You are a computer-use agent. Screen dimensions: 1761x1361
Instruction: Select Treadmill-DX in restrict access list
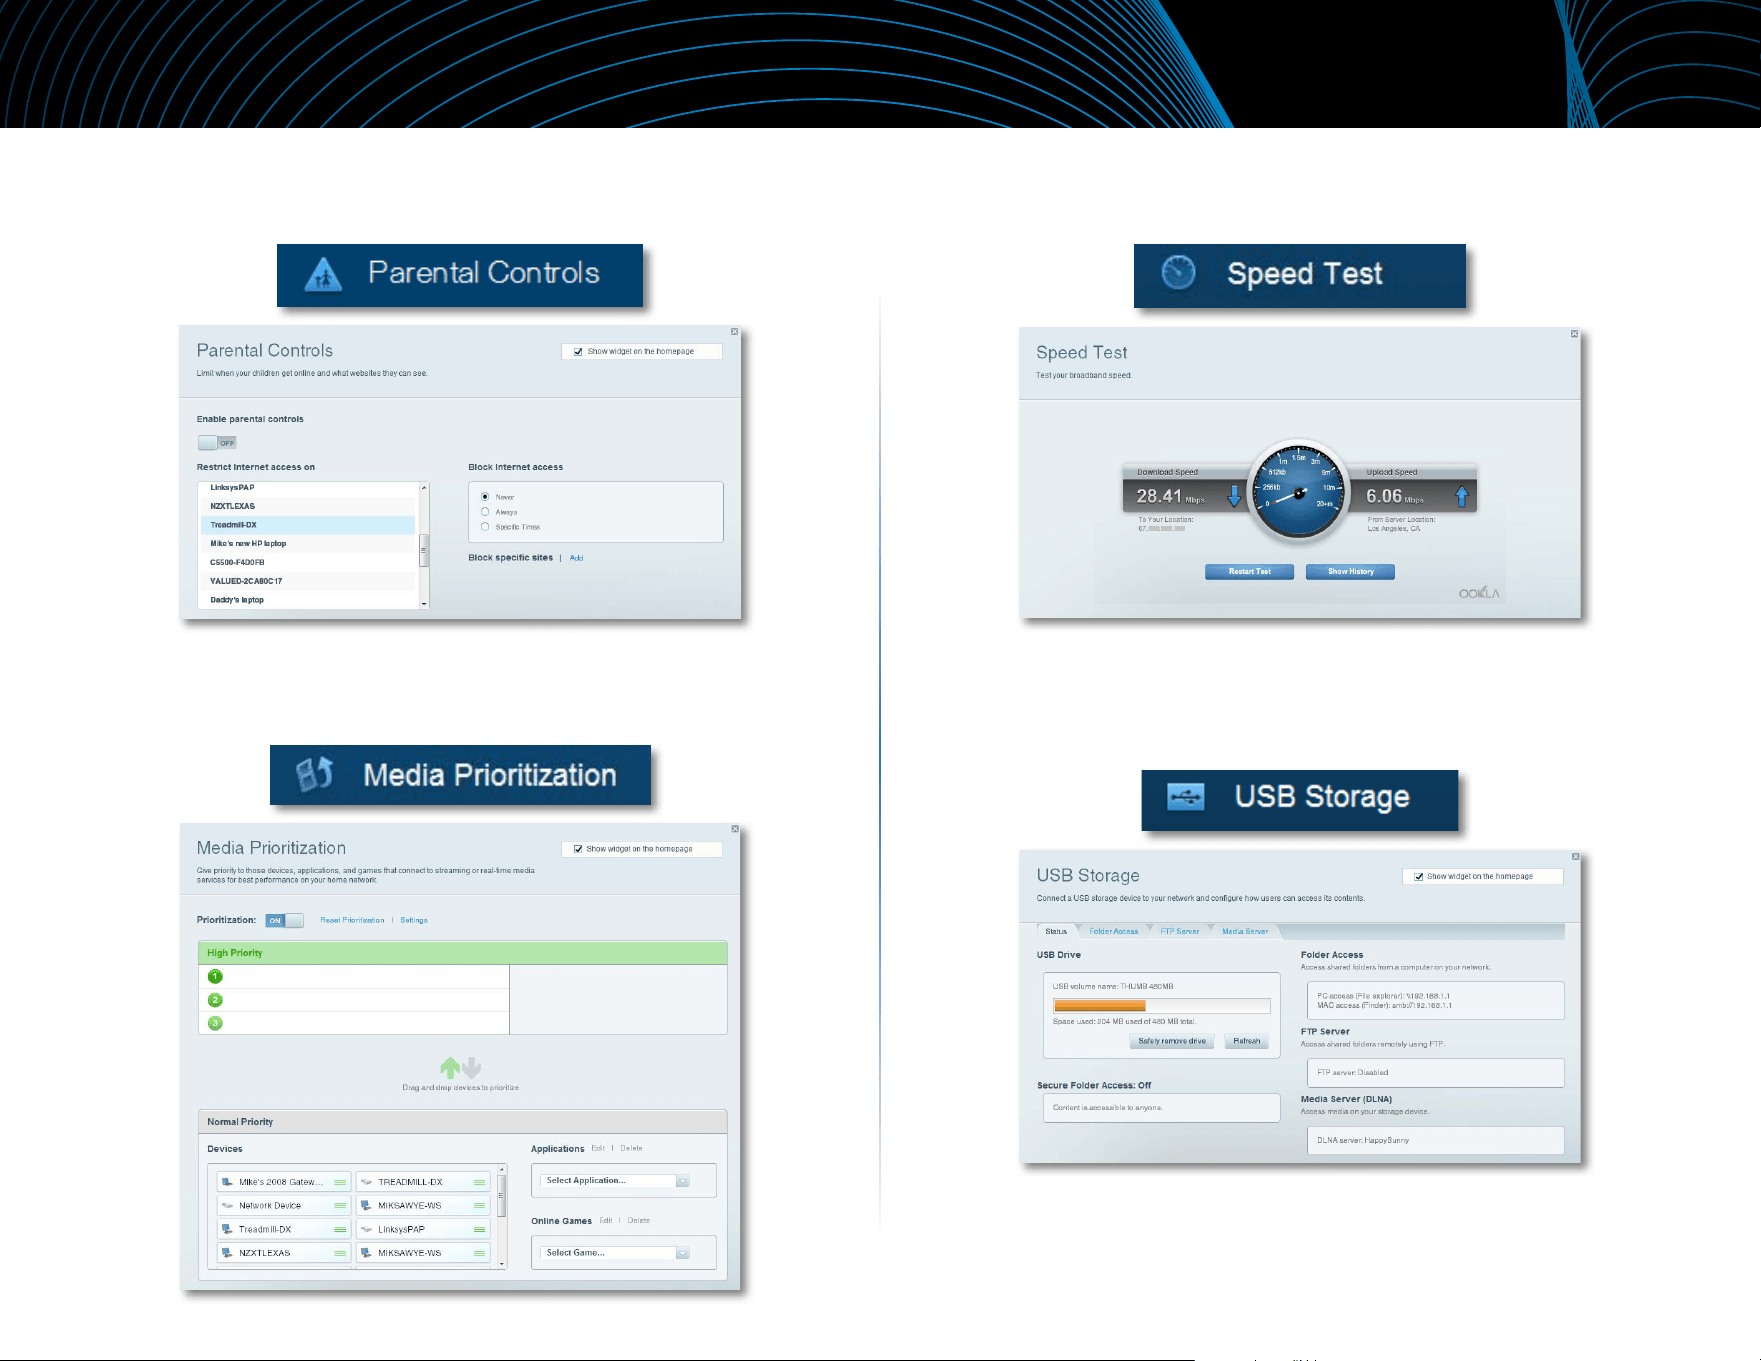tap(308, 525)
